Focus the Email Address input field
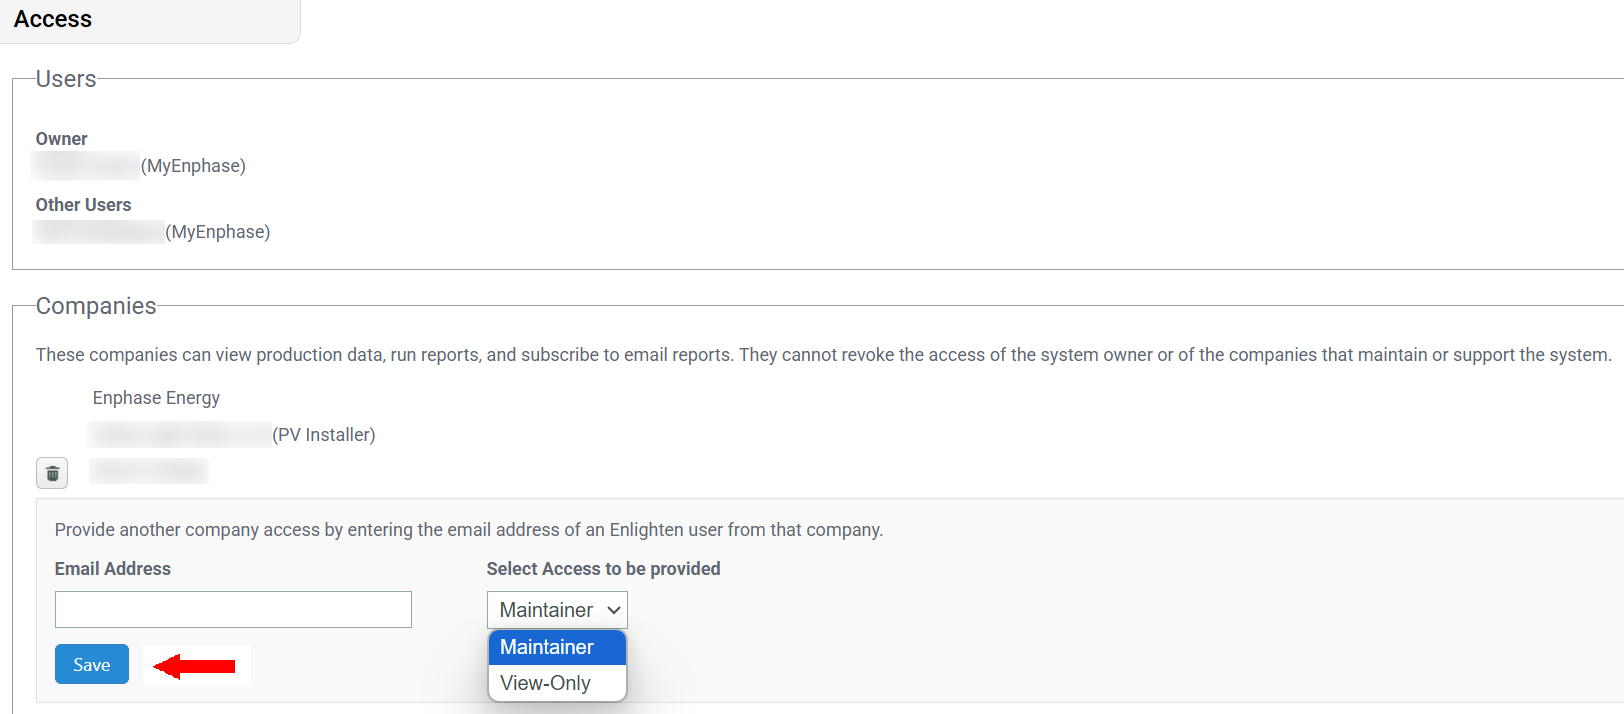Image resolution: width=1624 pixels, height=714 pixels. pyautogui.click(x=233, y=610)
